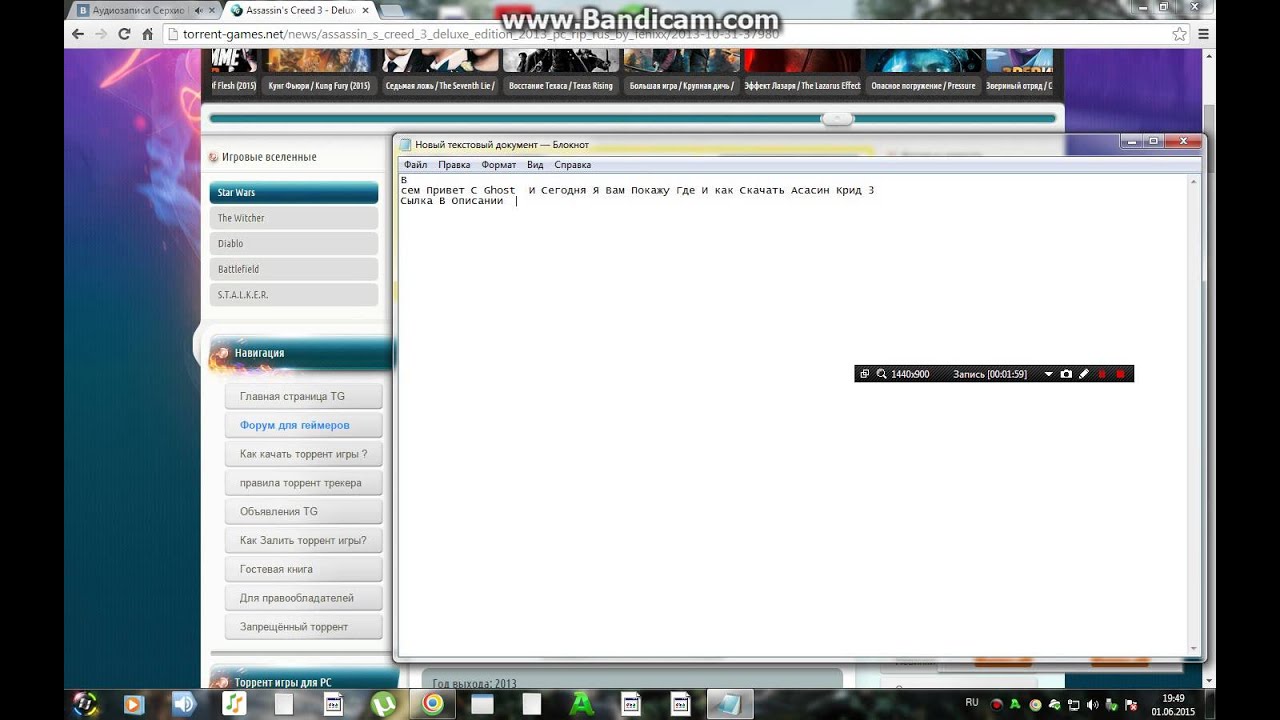Open Bandicam dropdown arrow menu
Image resolution: width=1280 pixels, height=720 pixels.
[x=1048, y=374]
